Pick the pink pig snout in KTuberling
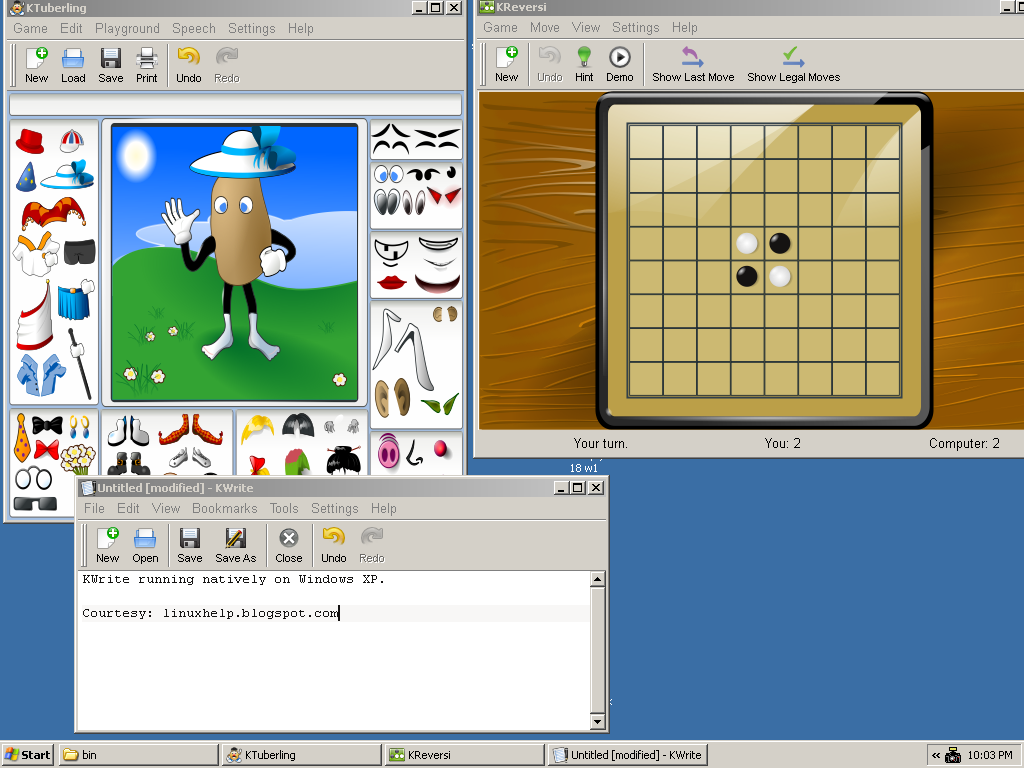The height and width of the screenshot is (768, 1024). click(x=389, y=451)
